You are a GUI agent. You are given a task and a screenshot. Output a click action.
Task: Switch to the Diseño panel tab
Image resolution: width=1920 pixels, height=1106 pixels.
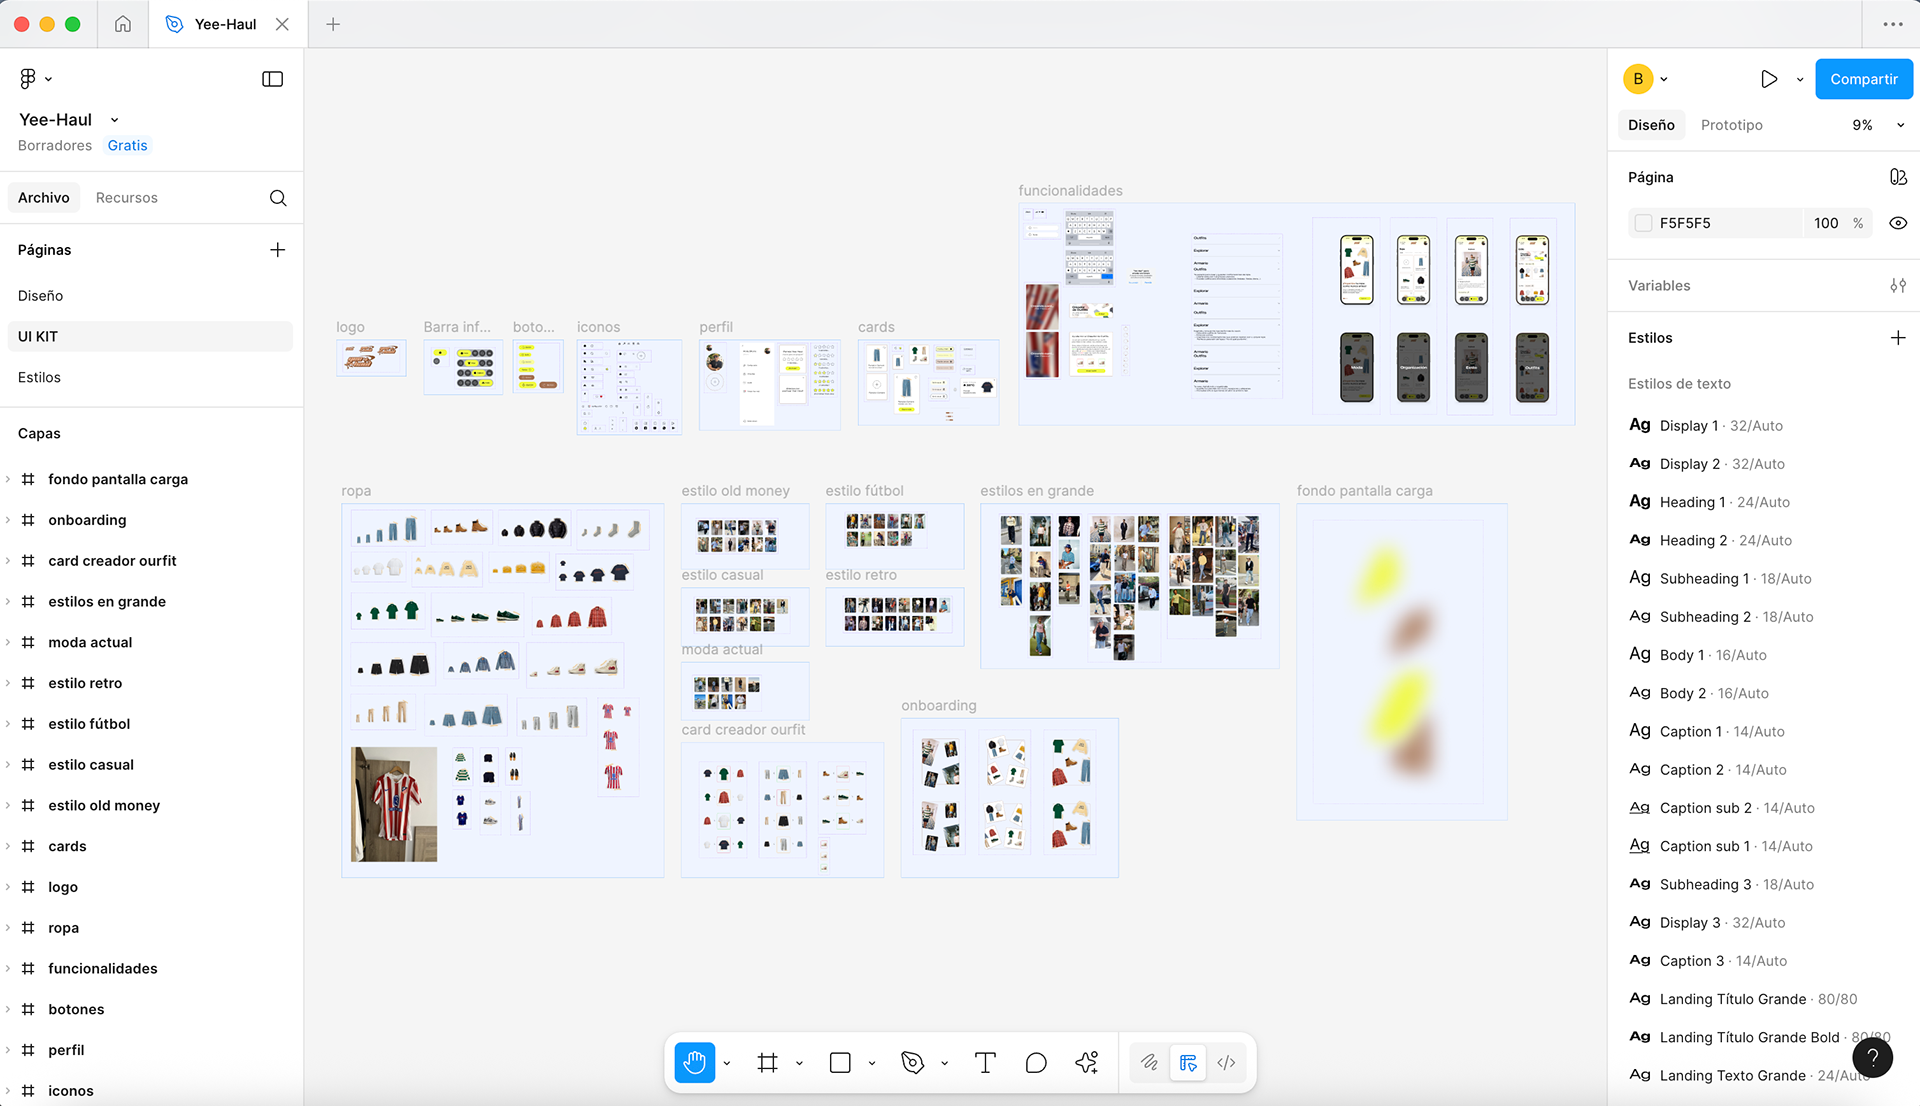click(x=1651, y=125)
